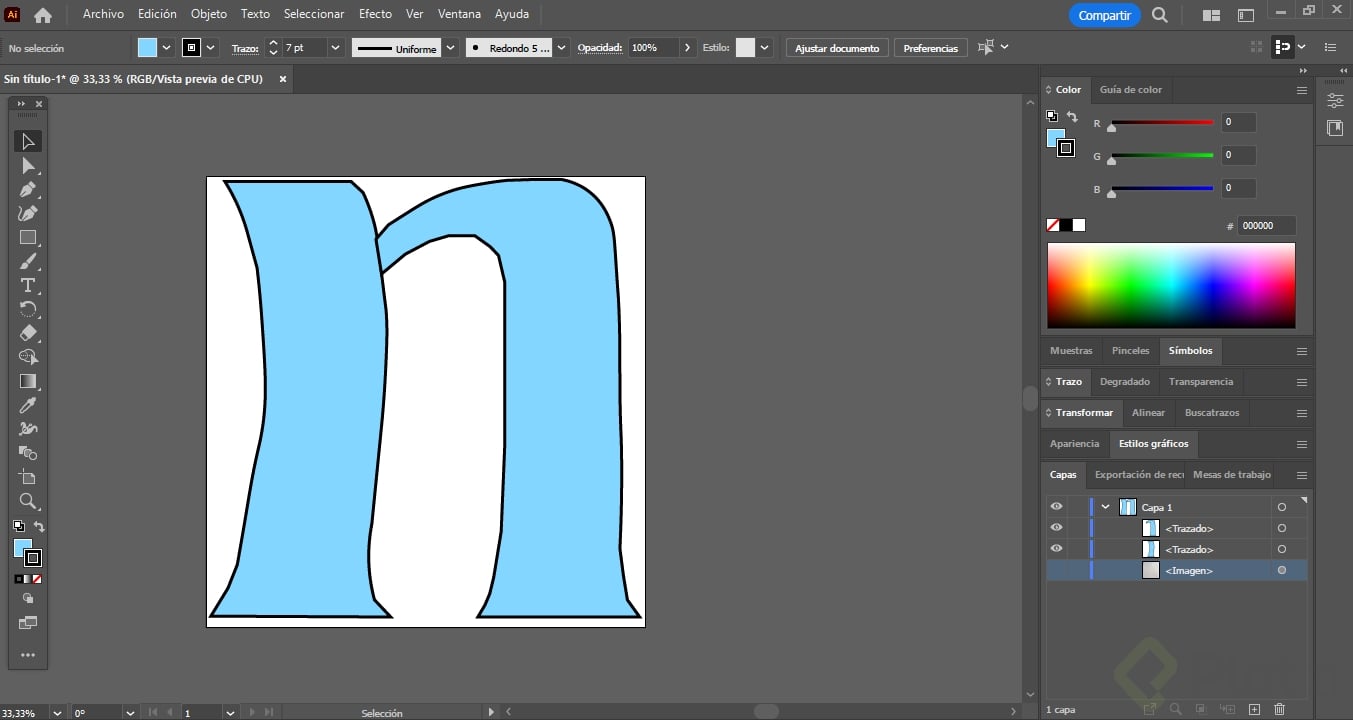The image size is (1353, 720).
Task: Click the Compartir button
Action: point(1104,15)
